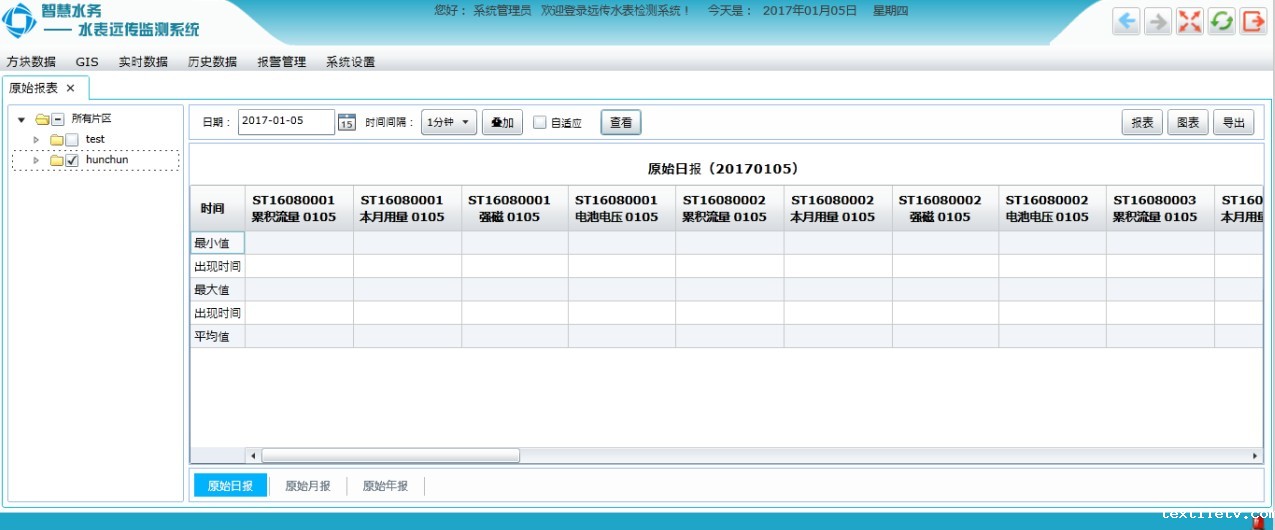Close the 原始报表 tab
The image size is (1275, 530).
click(70, 88)
